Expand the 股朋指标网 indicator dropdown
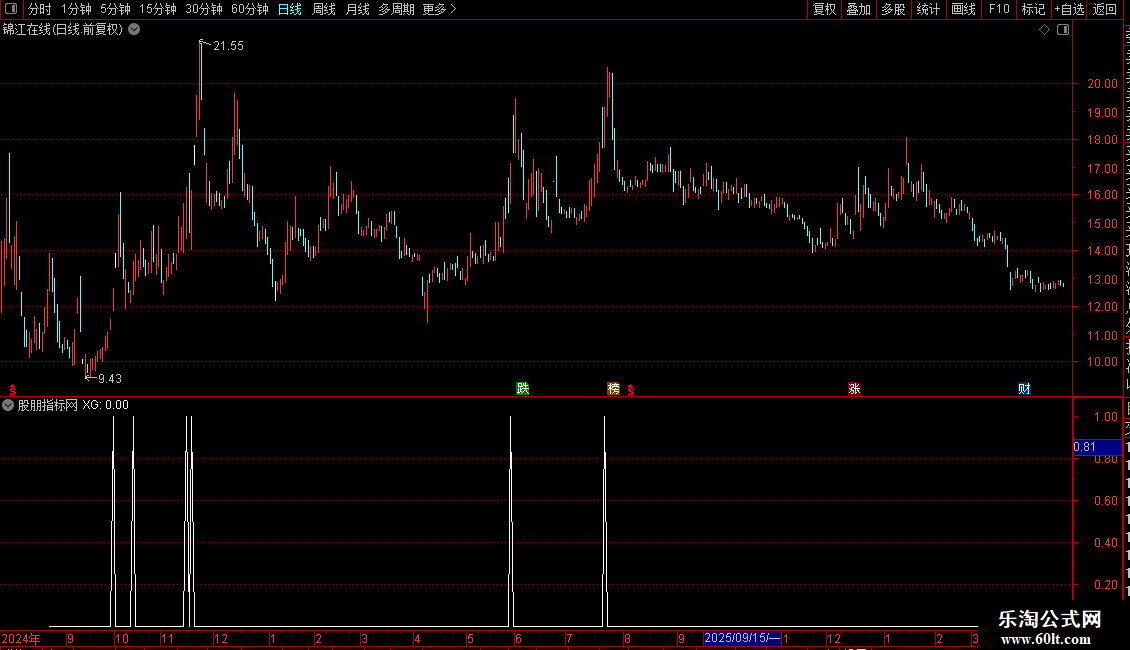Screen dimensions: 1130x650 tap(8, 405)
